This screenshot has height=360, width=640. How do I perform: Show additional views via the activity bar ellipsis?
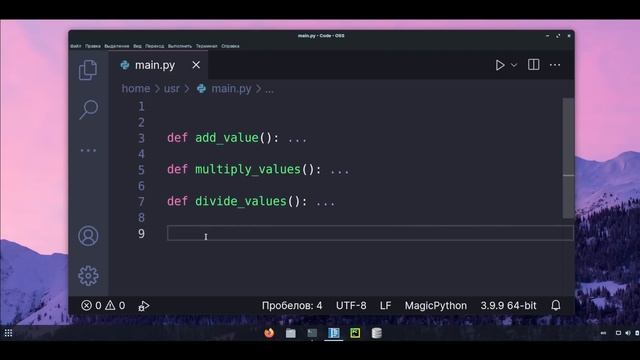tap(88, 150)
